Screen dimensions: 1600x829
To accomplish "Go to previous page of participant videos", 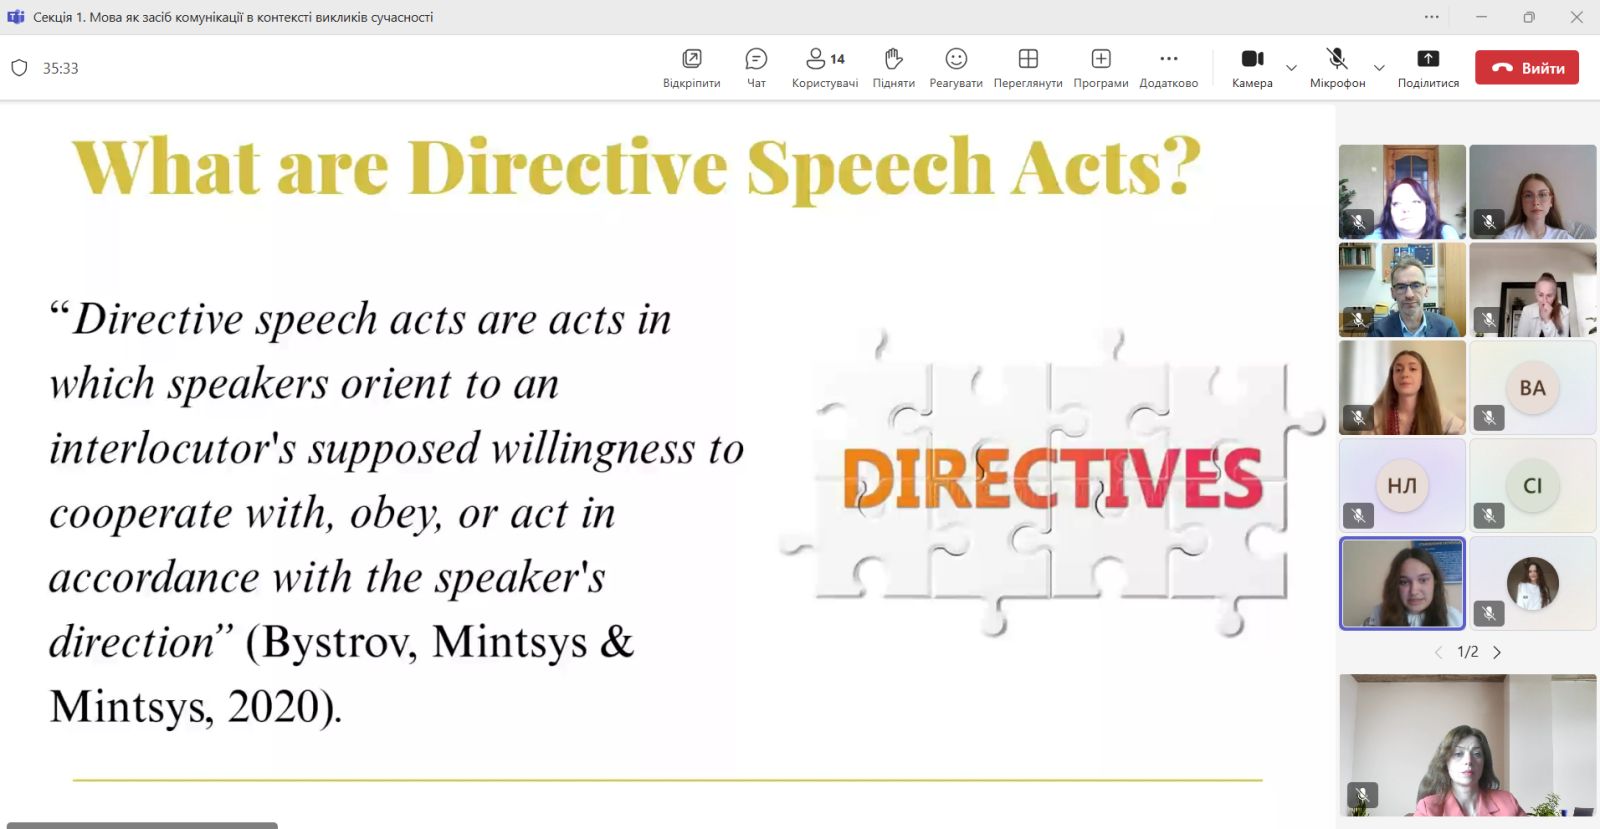I will pos(1438,652).
